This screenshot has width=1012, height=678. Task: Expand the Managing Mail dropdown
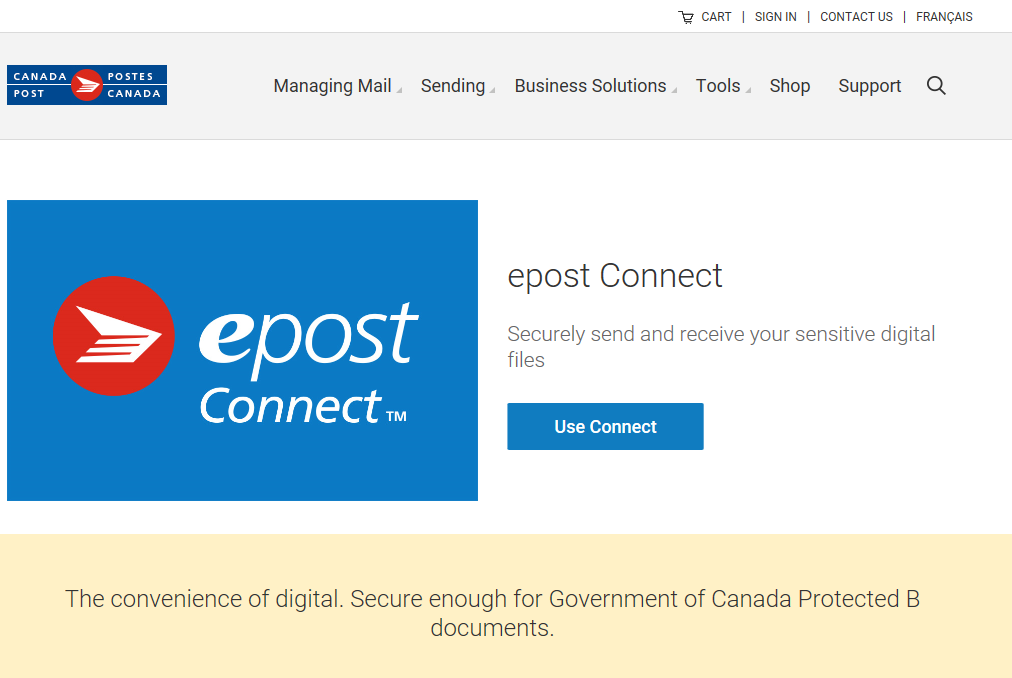coord(332,86)
